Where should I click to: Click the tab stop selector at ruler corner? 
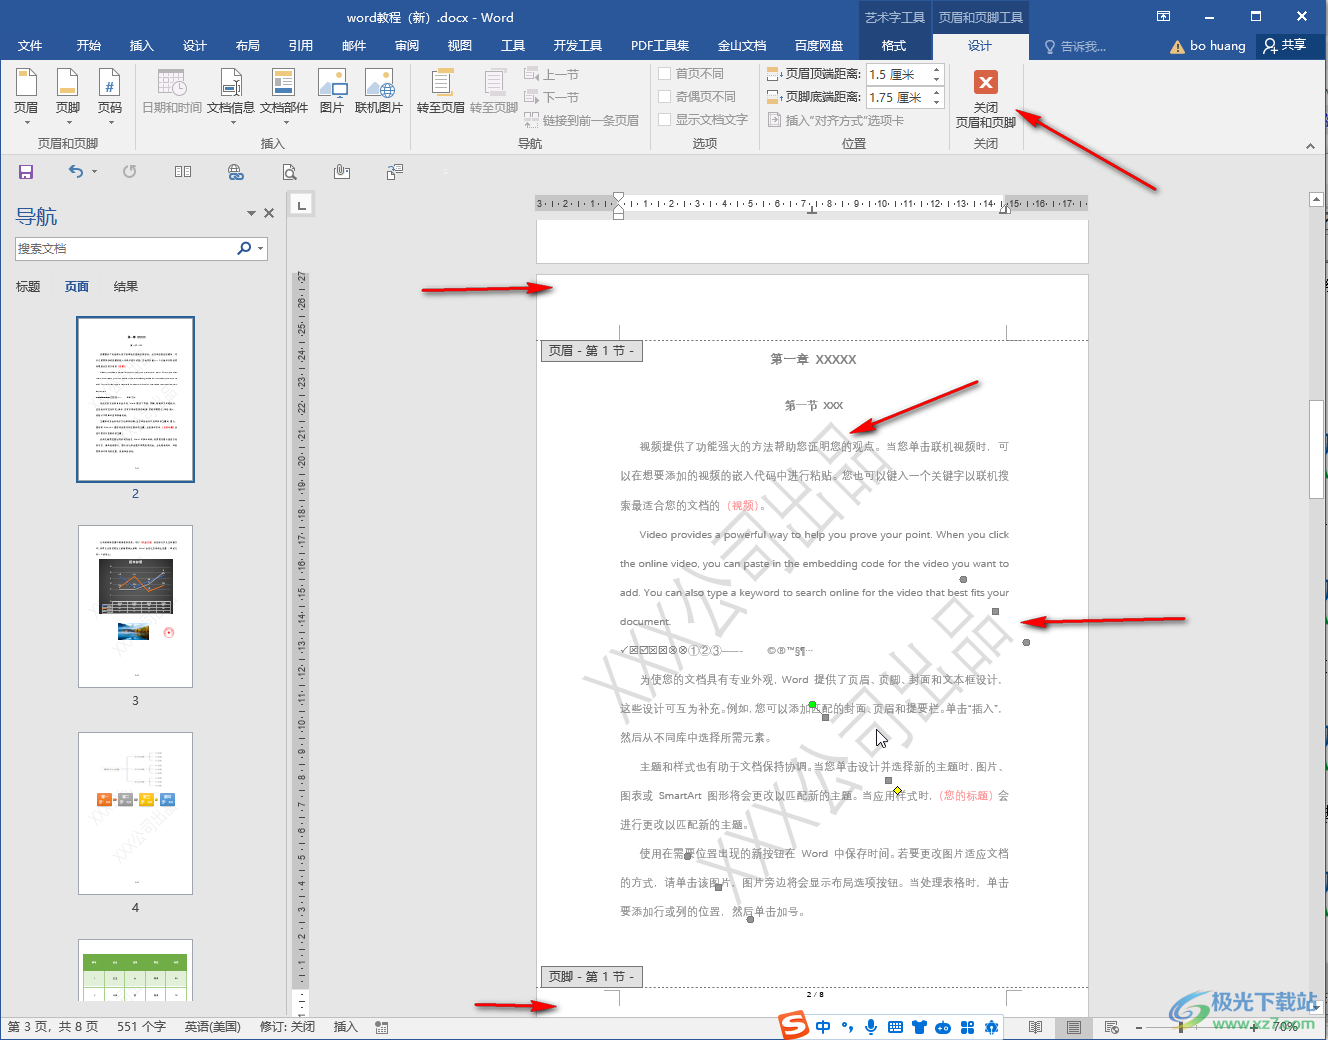[301, 204]
